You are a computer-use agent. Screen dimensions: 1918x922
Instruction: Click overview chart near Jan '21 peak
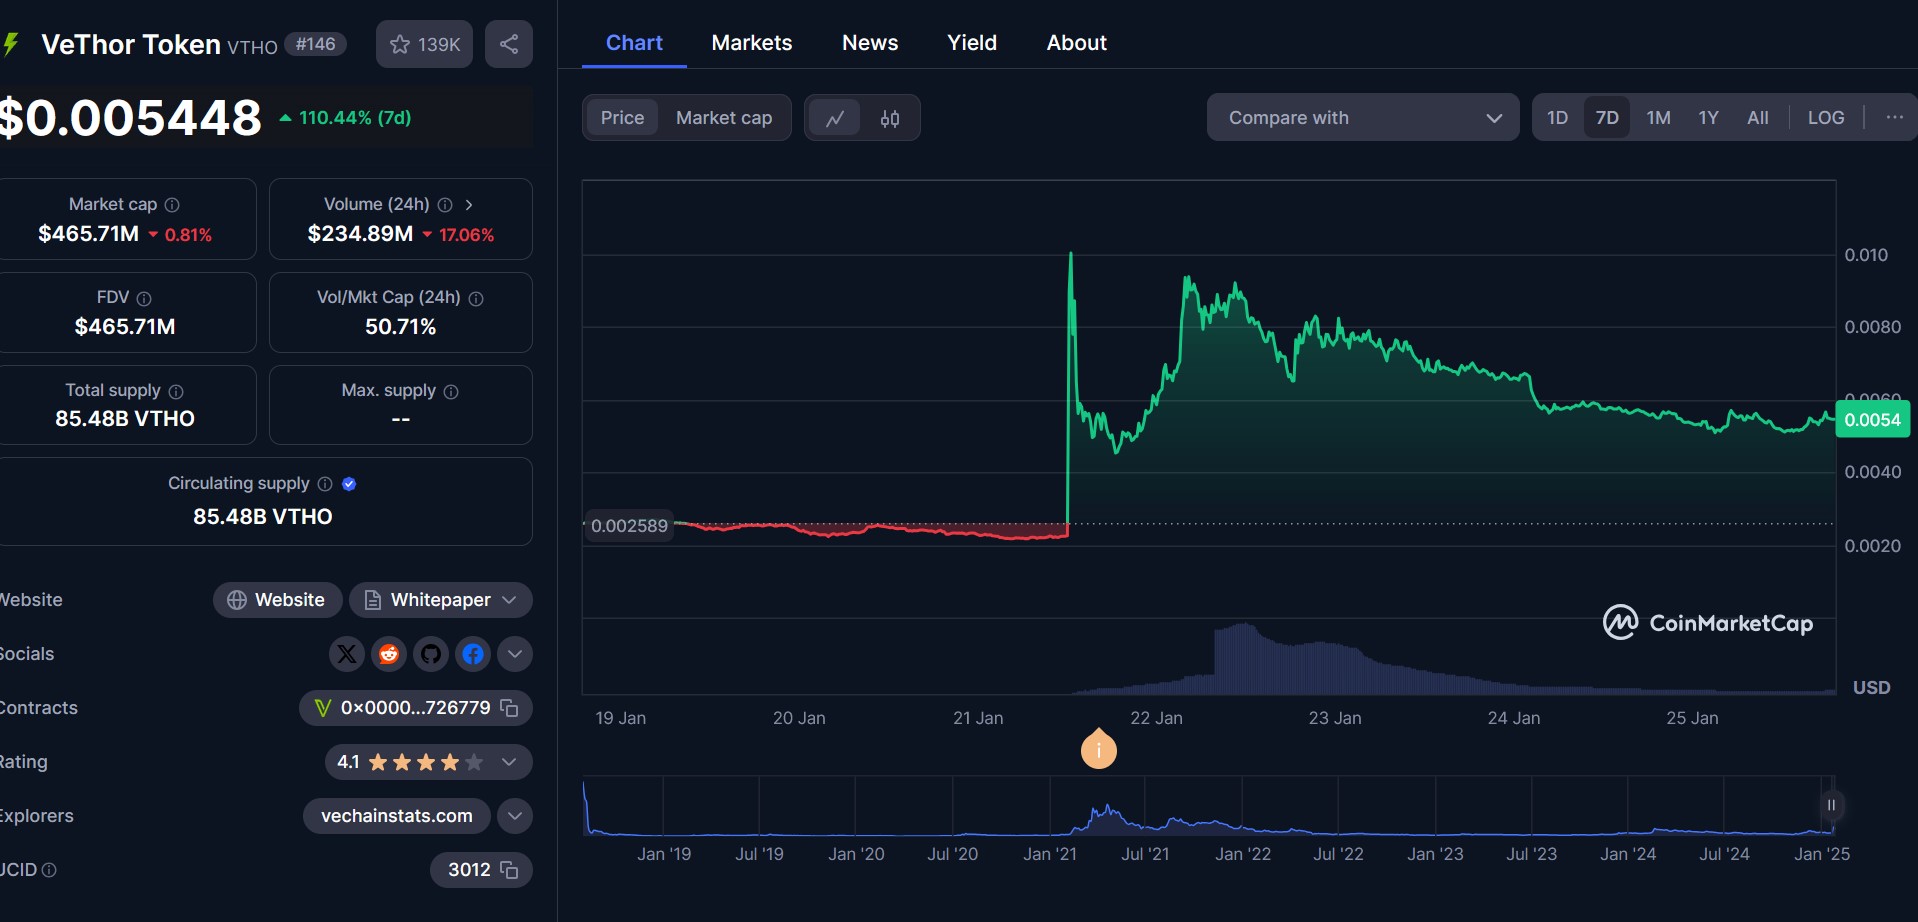point(1106,808)
